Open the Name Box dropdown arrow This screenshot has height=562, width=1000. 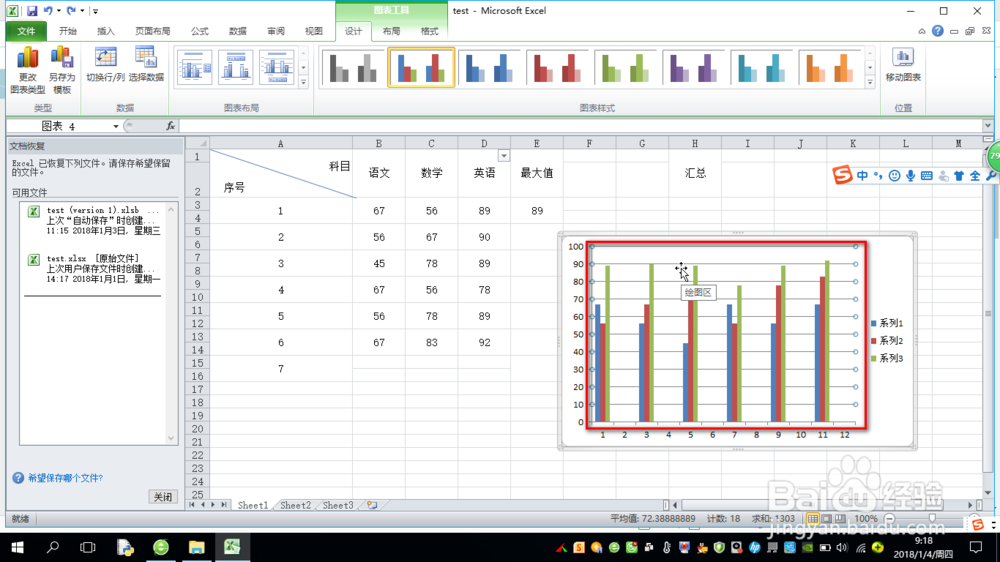tap(115, 126)
